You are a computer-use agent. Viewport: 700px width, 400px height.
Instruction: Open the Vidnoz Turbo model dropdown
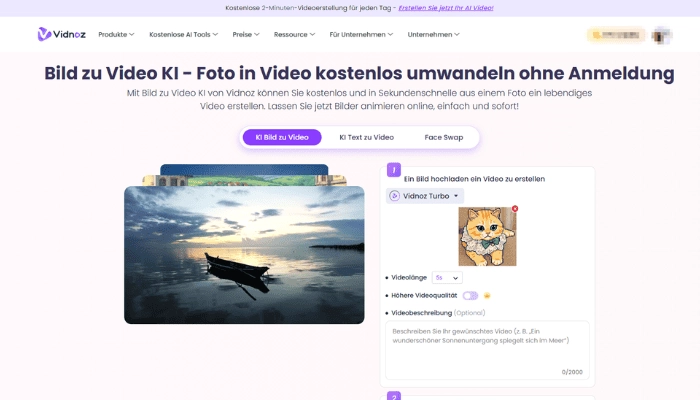[425, 196]
